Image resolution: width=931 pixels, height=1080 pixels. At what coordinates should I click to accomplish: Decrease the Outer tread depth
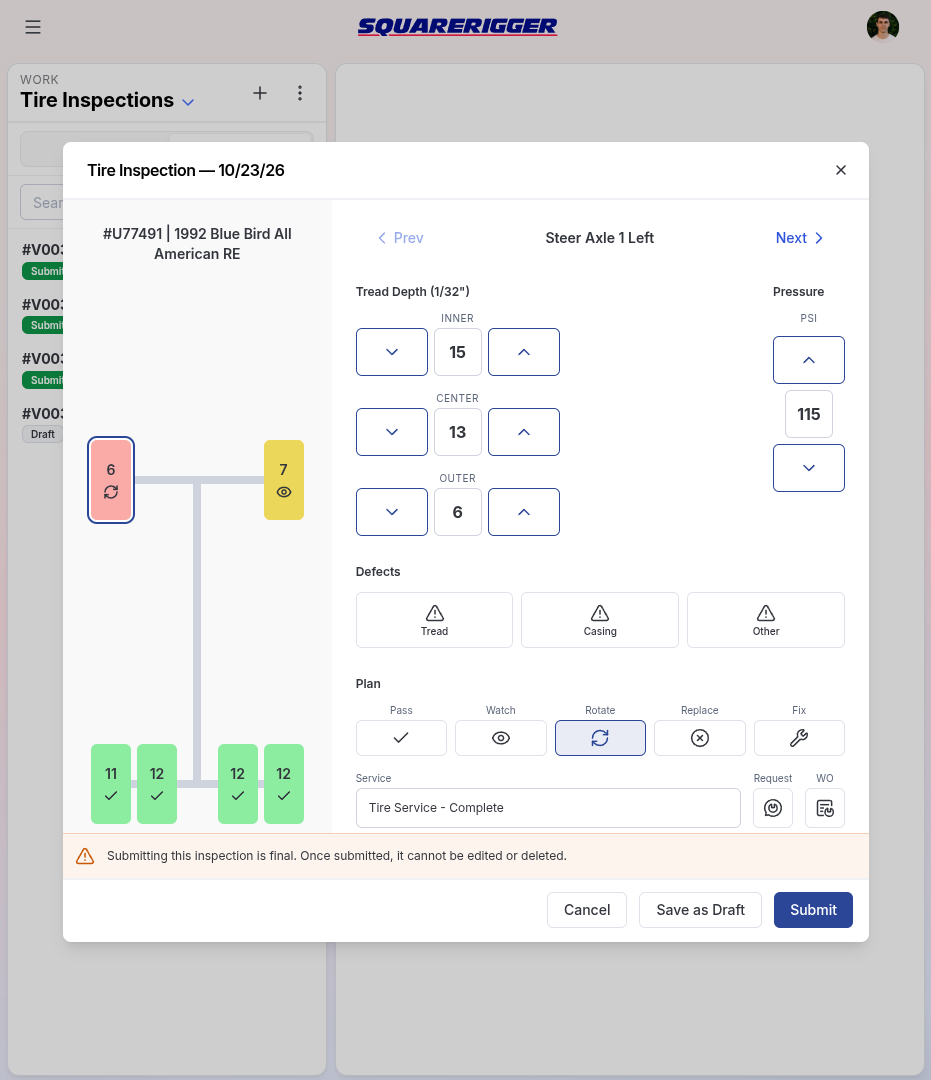click(x=392, y=512)
